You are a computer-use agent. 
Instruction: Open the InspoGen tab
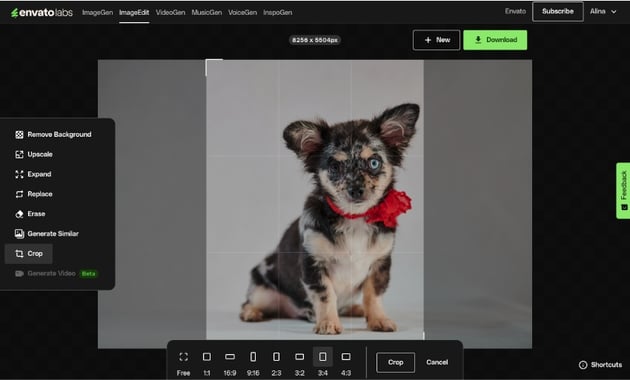(278, 12)
